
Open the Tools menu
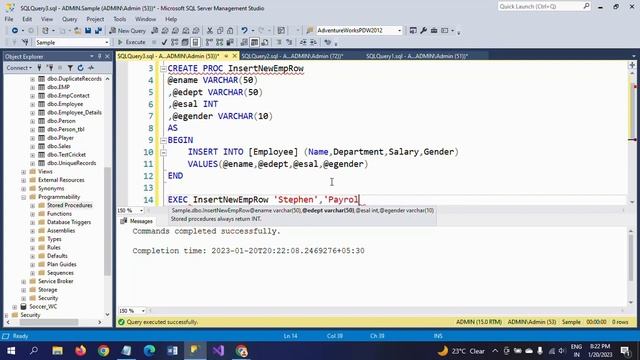click(x=120, y=19)
